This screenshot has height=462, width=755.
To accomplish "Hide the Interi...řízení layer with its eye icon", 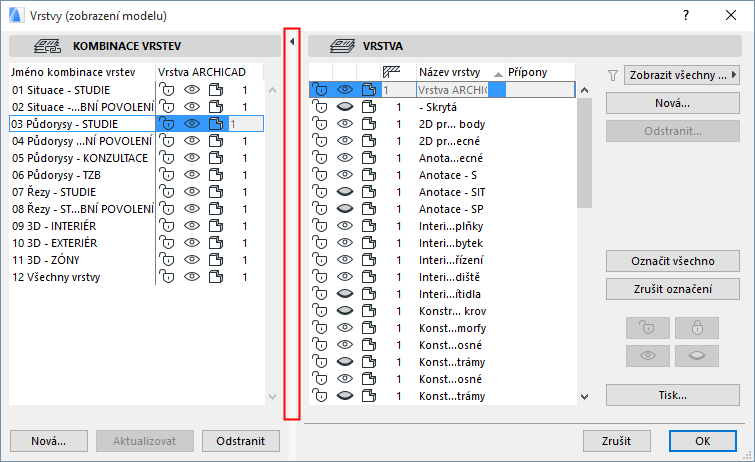I will [x=345, y=260].
